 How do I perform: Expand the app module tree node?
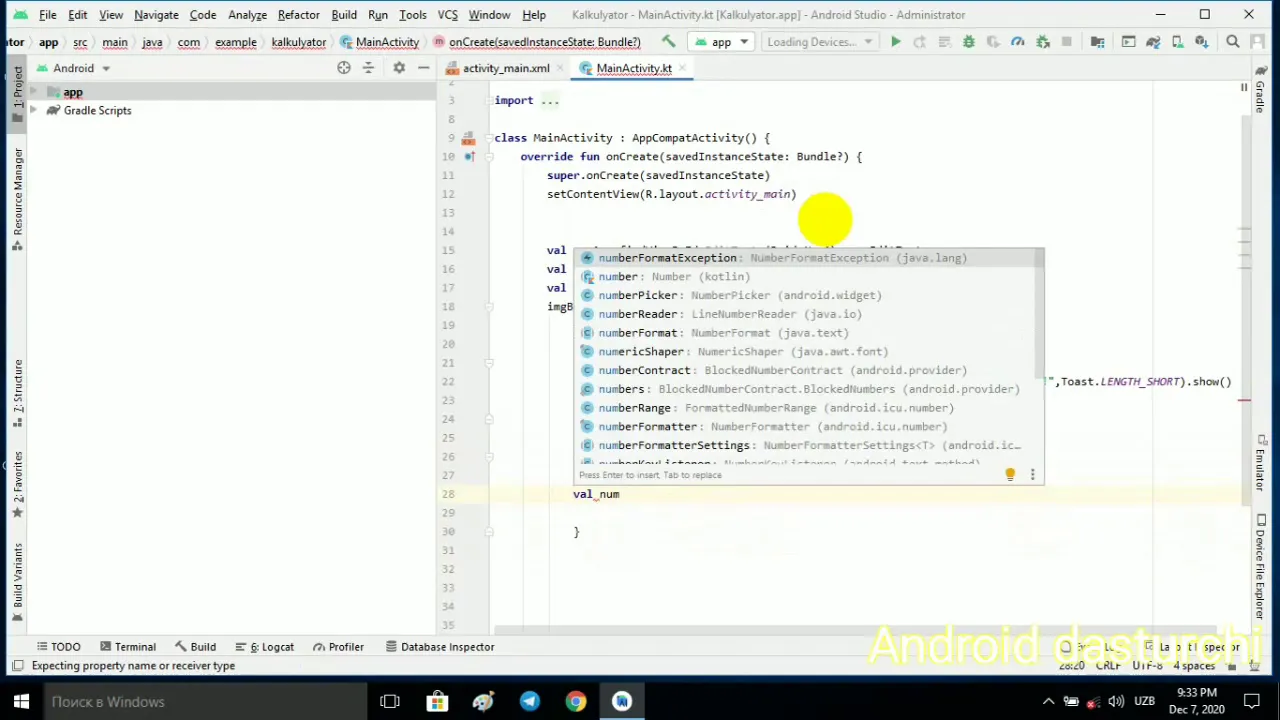coord(34,92)
